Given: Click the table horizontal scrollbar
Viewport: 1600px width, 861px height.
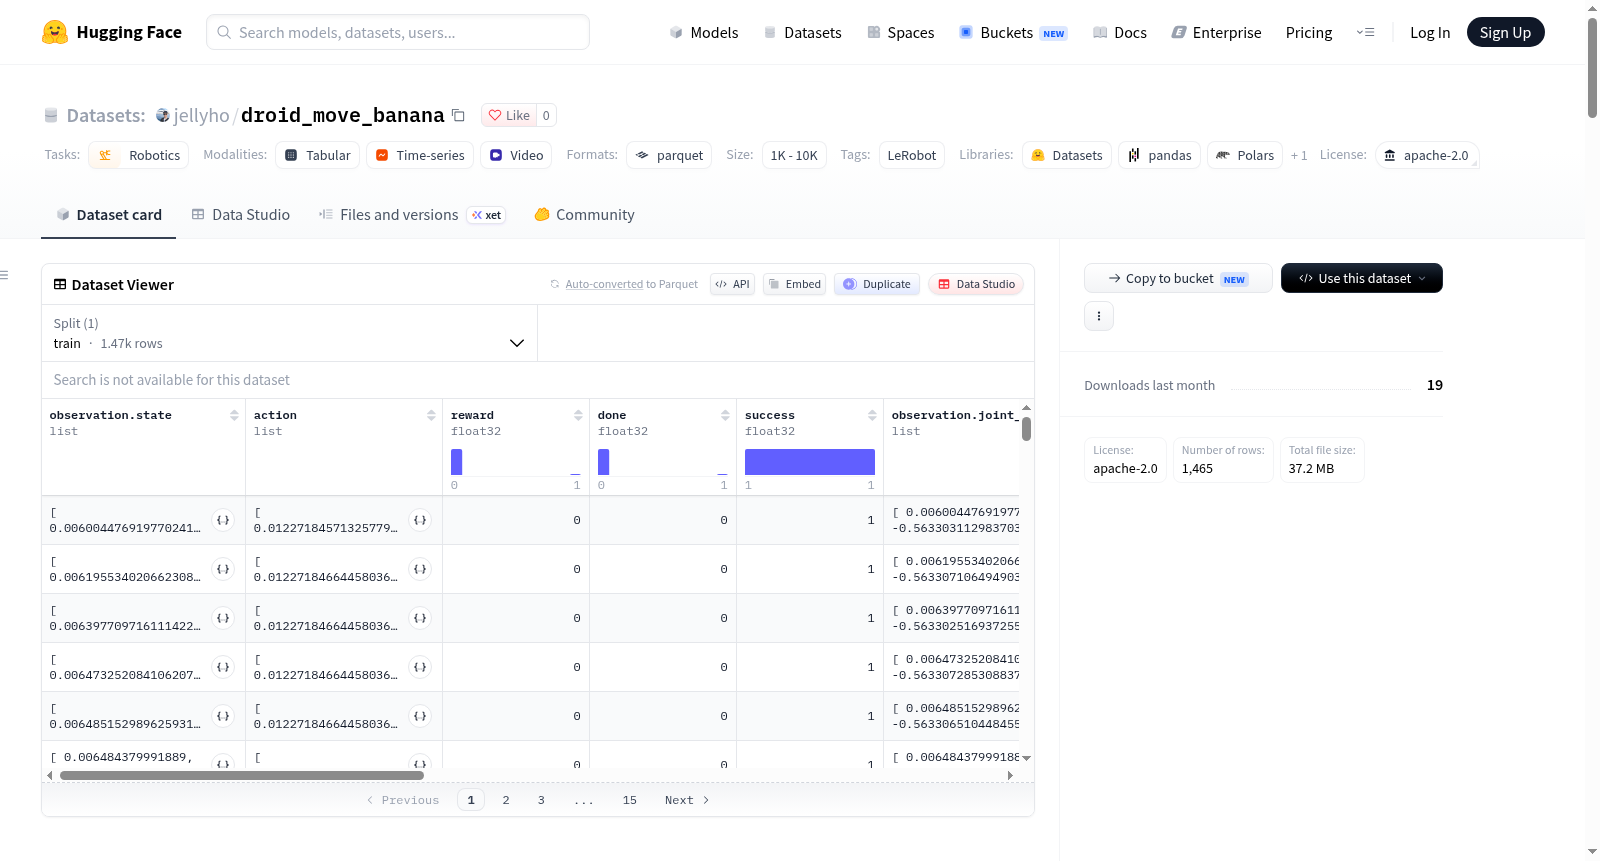Looking at the screenshot, I should tap(242, 775).
